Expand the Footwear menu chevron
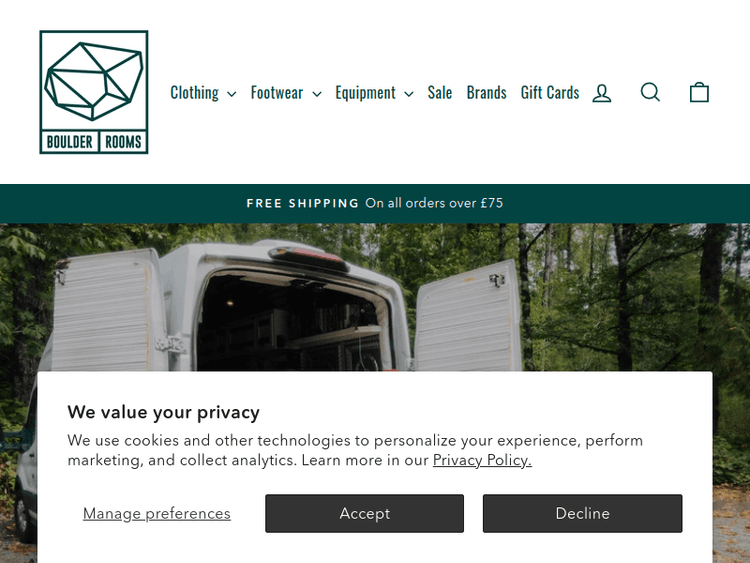This screenshot has height=563, width=750. click(x=317, y=94)
